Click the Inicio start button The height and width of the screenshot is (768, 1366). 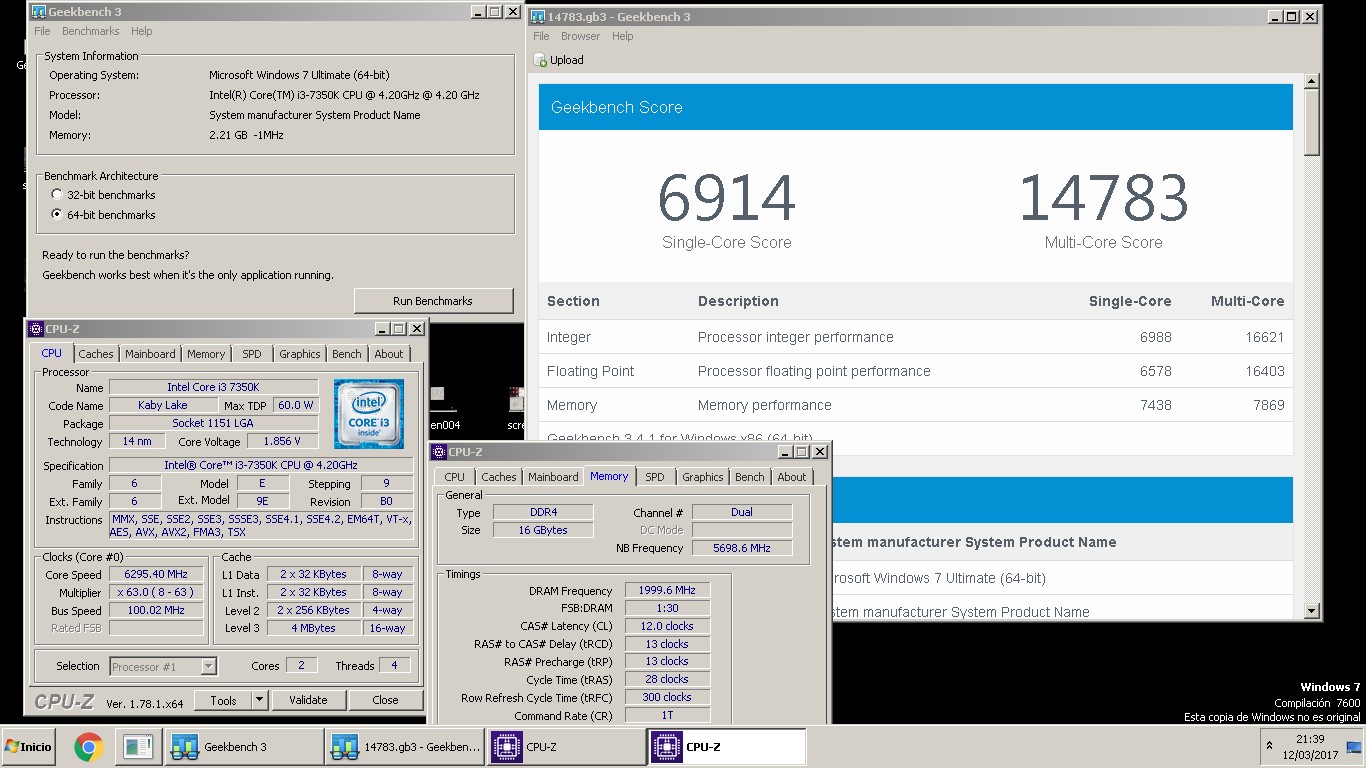pyautogui.click(x=28, y=746)
